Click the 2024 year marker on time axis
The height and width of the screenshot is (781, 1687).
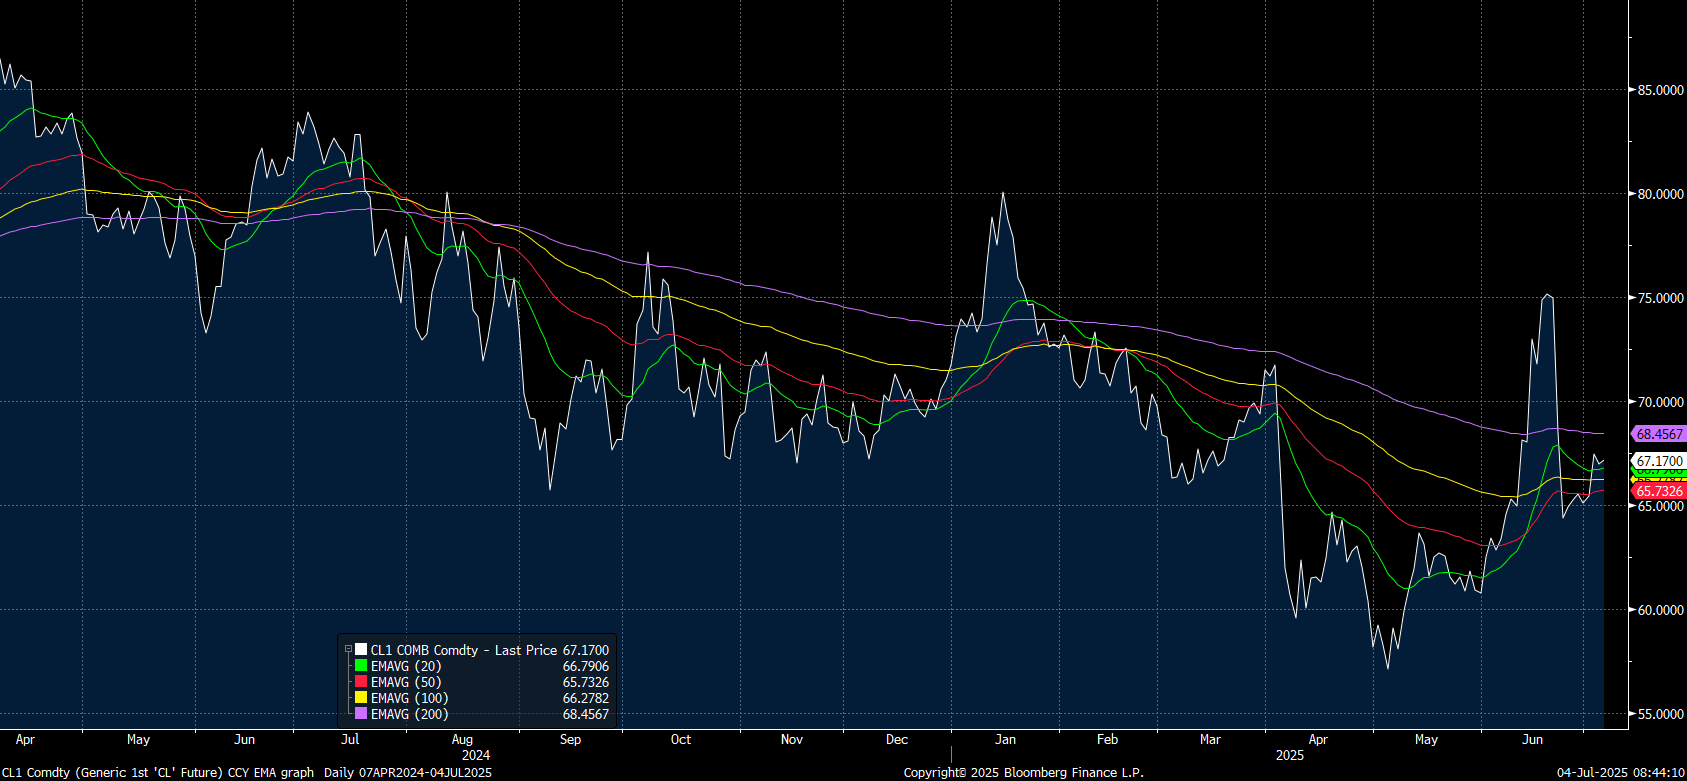click(476, 755)
